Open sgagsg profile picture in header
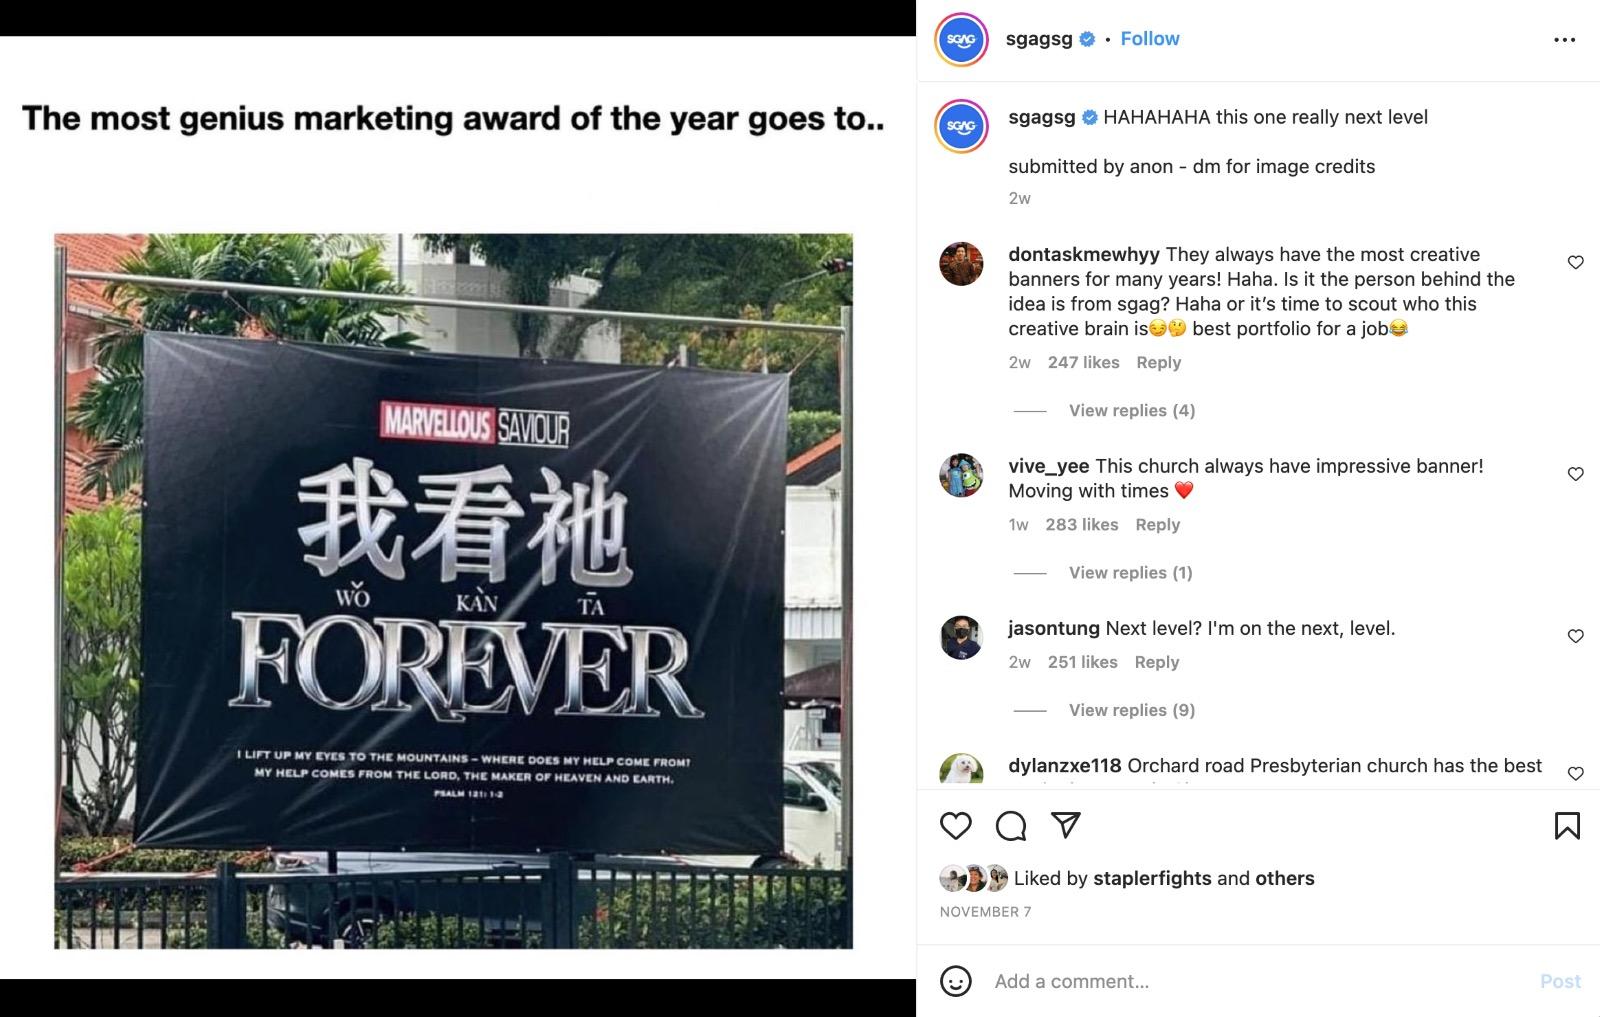The image size is (1600, 1017). [x=961, y=40]
